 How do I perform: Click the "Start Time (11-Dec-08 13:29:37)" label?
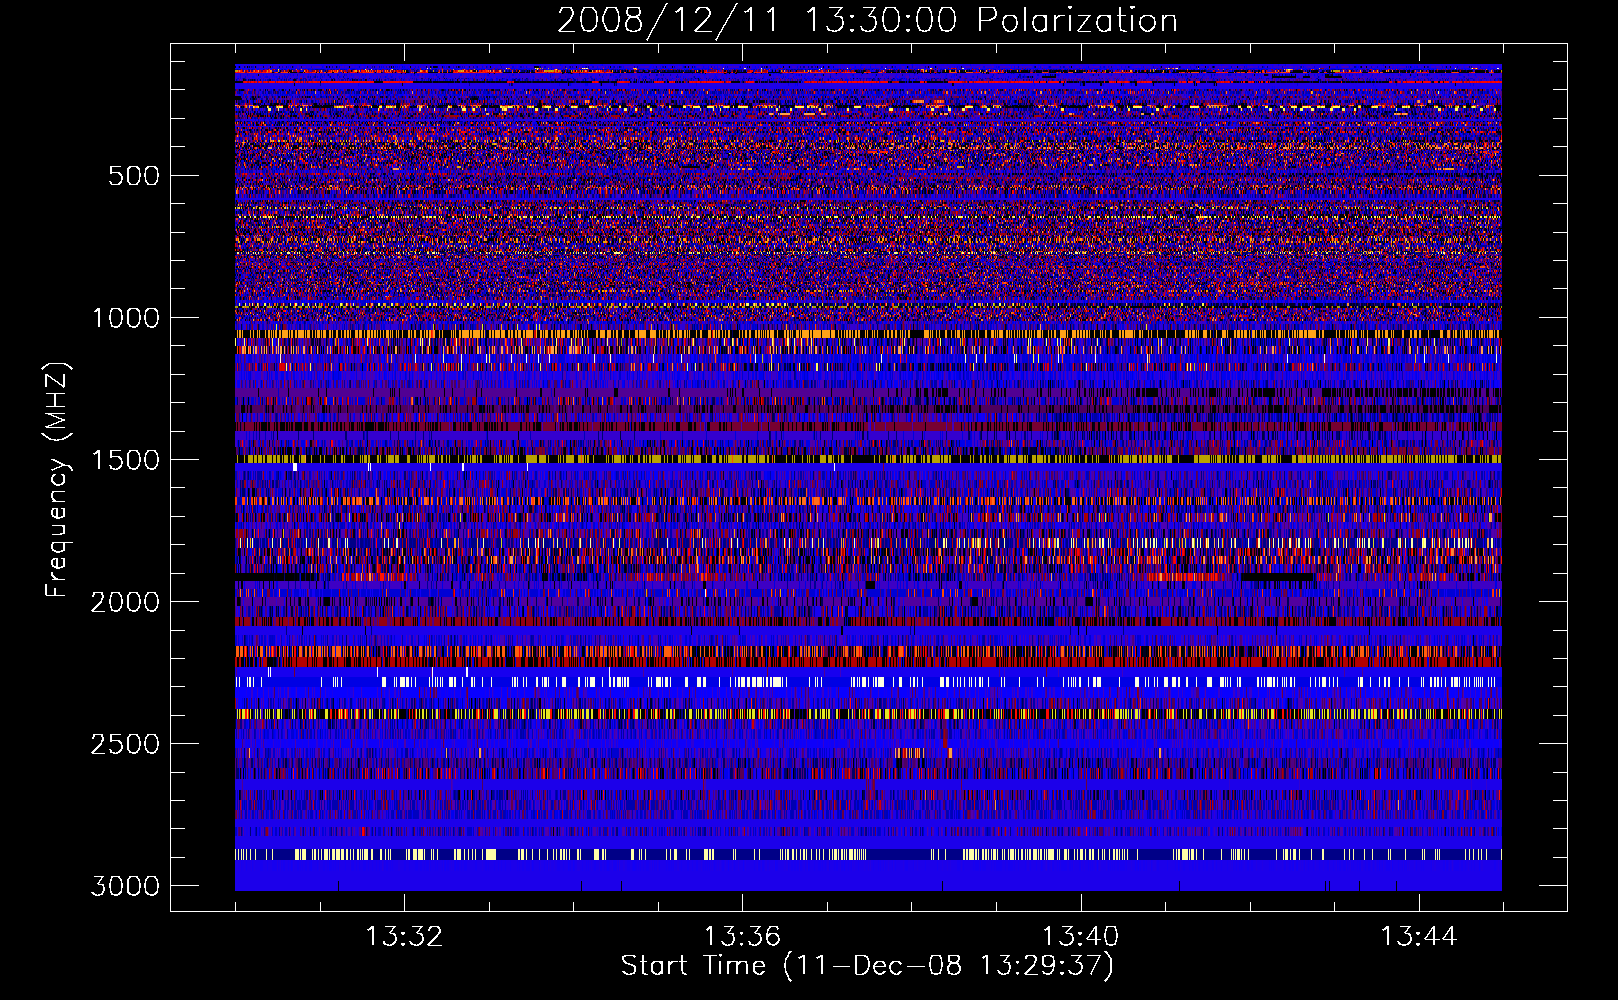coord(867,966)
